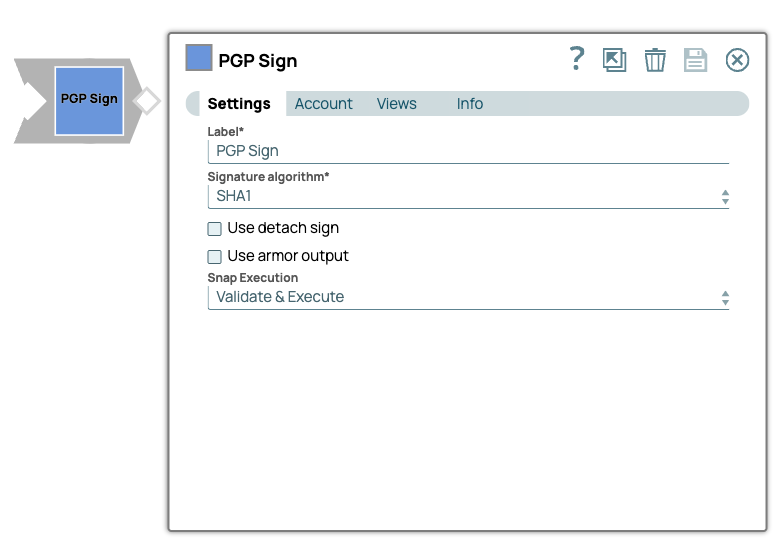Select the PGP Sign snap on canvas

pyautogui.click(x=89, y=100)
